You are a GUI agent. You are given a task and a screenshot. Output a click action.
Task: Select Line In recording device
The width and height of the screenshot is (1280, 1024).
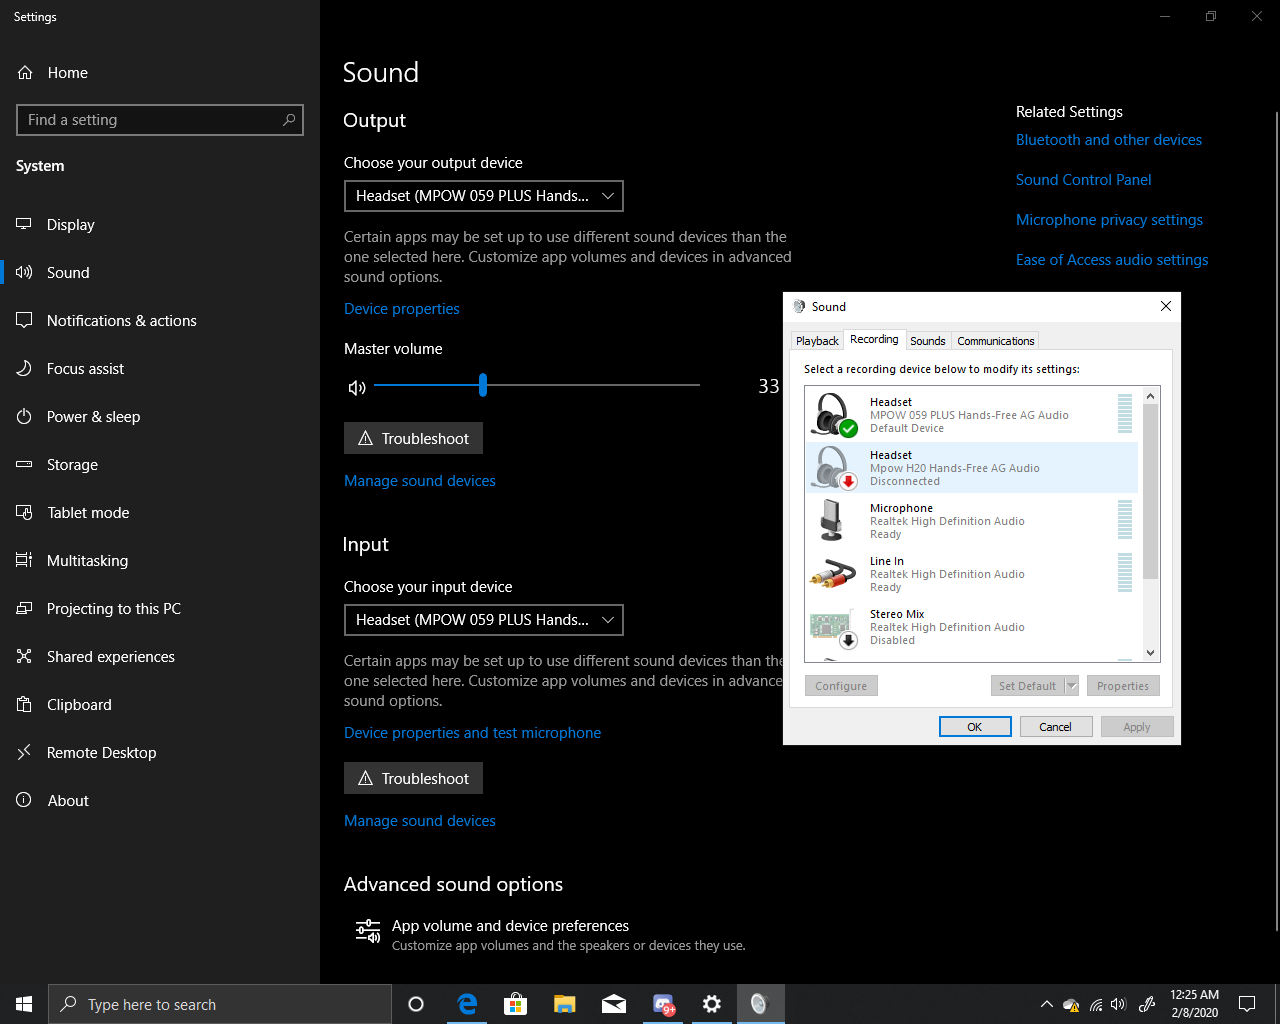pos(971,574)
